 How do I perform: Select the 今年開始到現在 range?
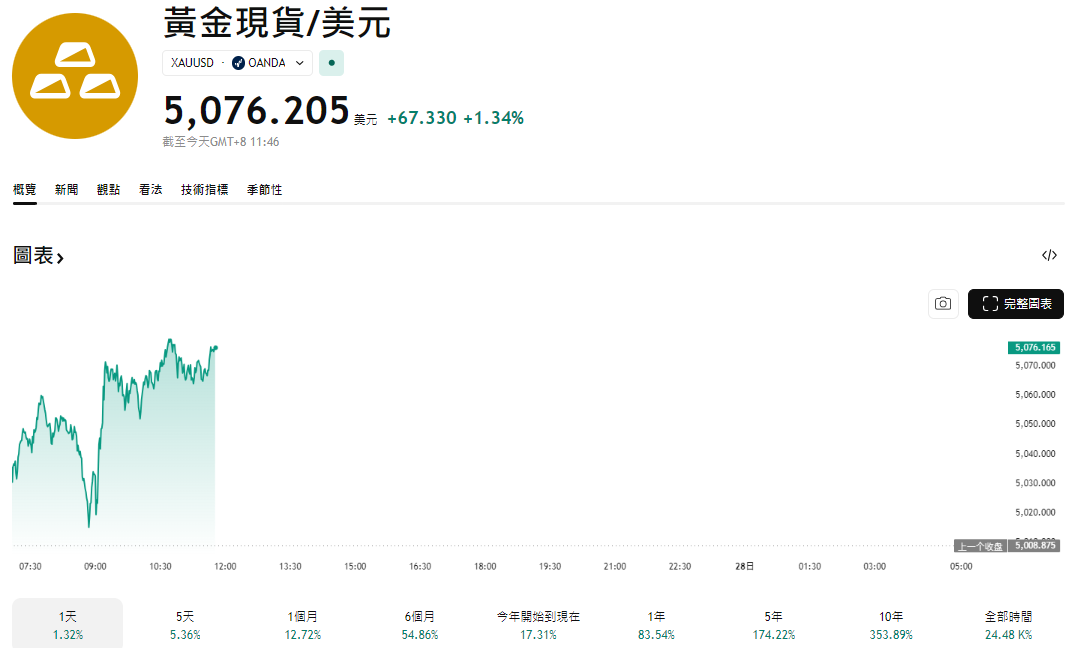(x=538, y=625)
